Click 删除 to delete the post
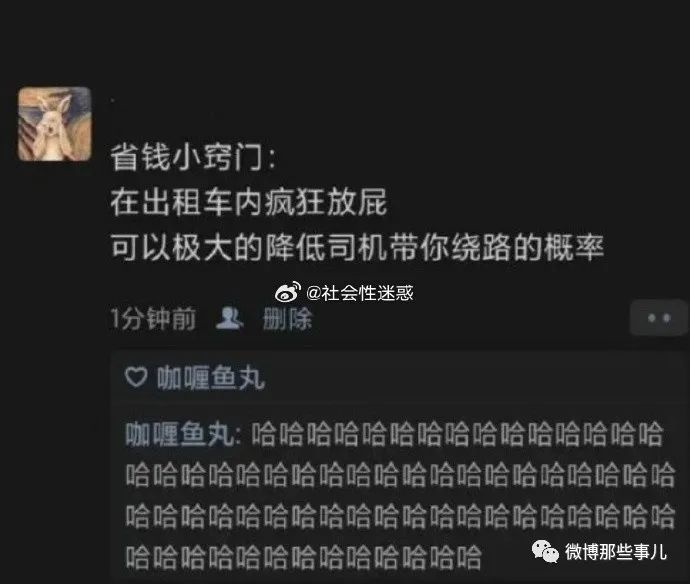 (287, 319)
